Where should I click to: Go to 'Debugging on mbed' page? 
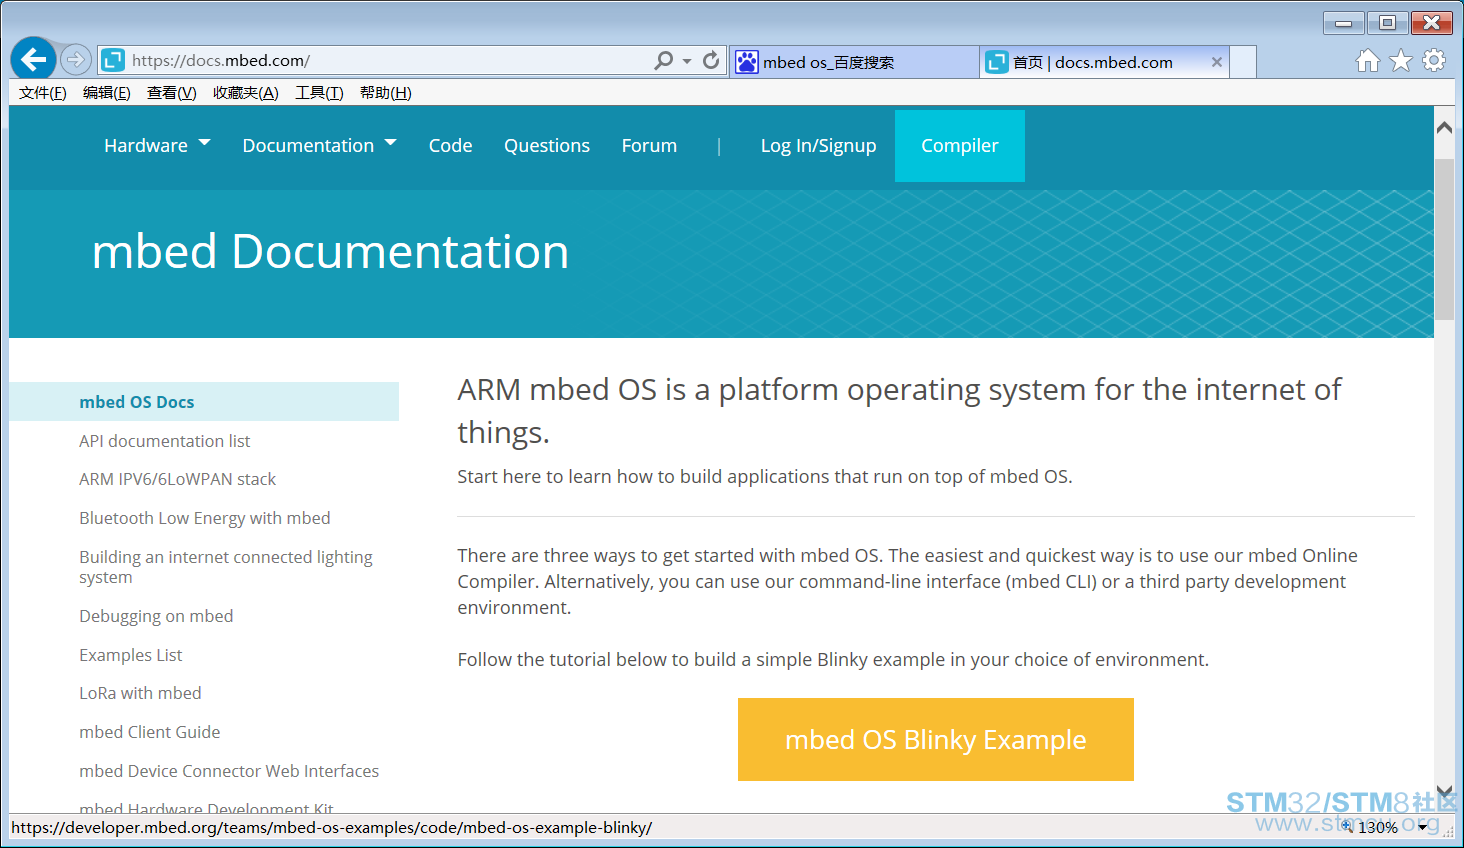(x=156, y=616)
